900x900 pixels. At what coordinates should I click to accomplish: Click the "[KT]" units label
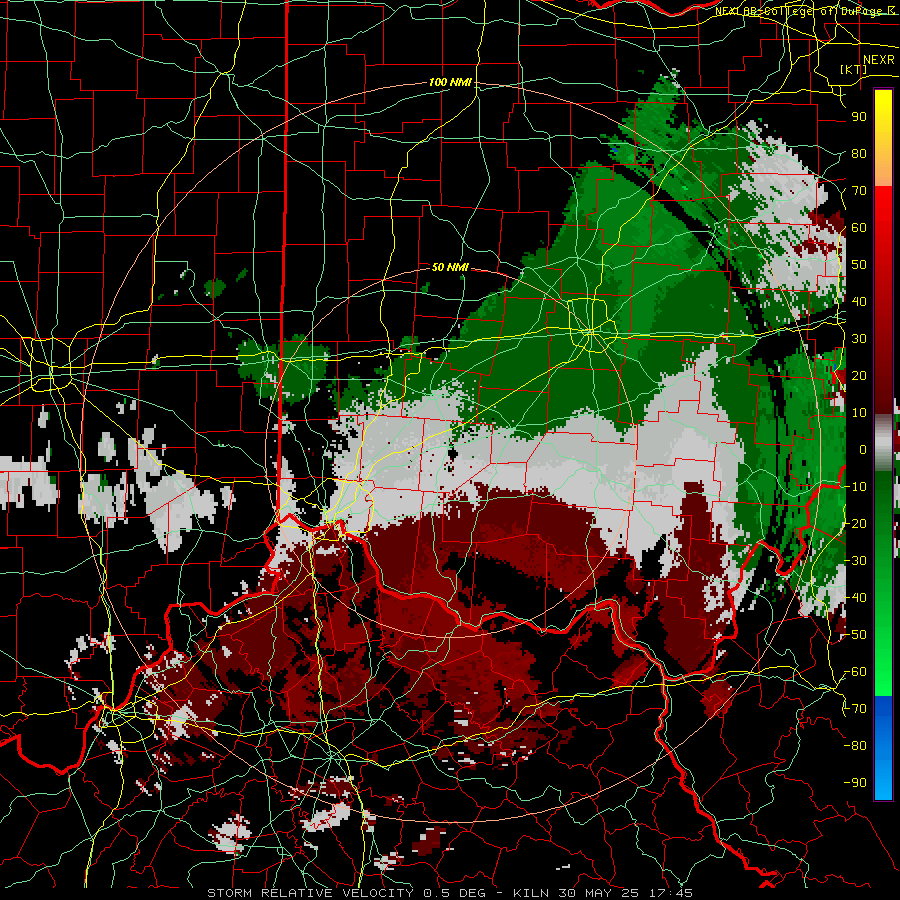click(x=854, y=69)
